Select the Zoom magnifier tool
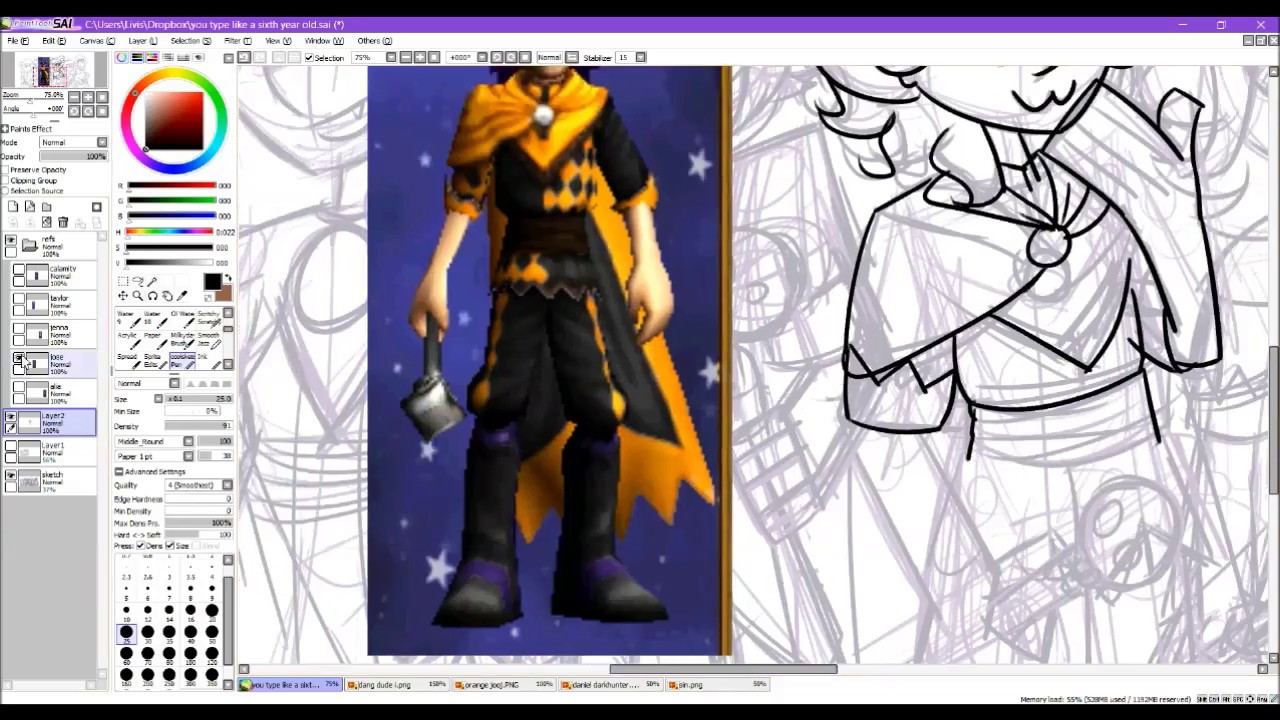 (138, 296)
